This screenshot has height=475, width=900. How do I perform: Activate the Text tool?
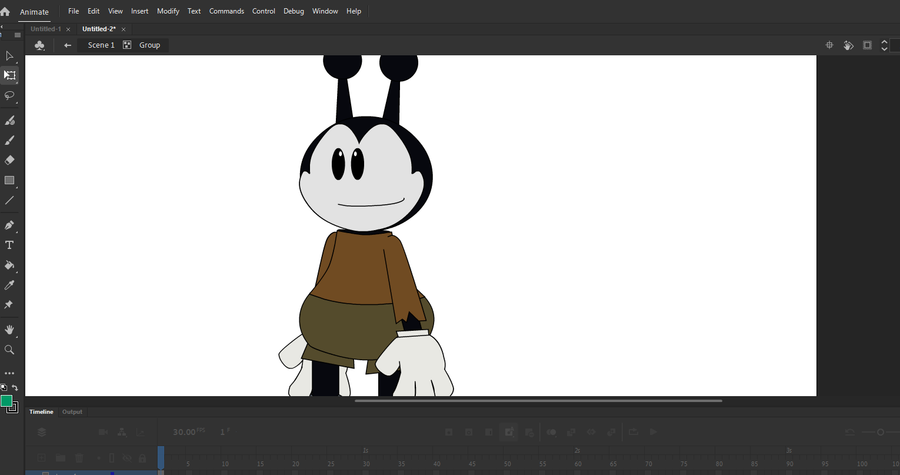tap(9, 245)
